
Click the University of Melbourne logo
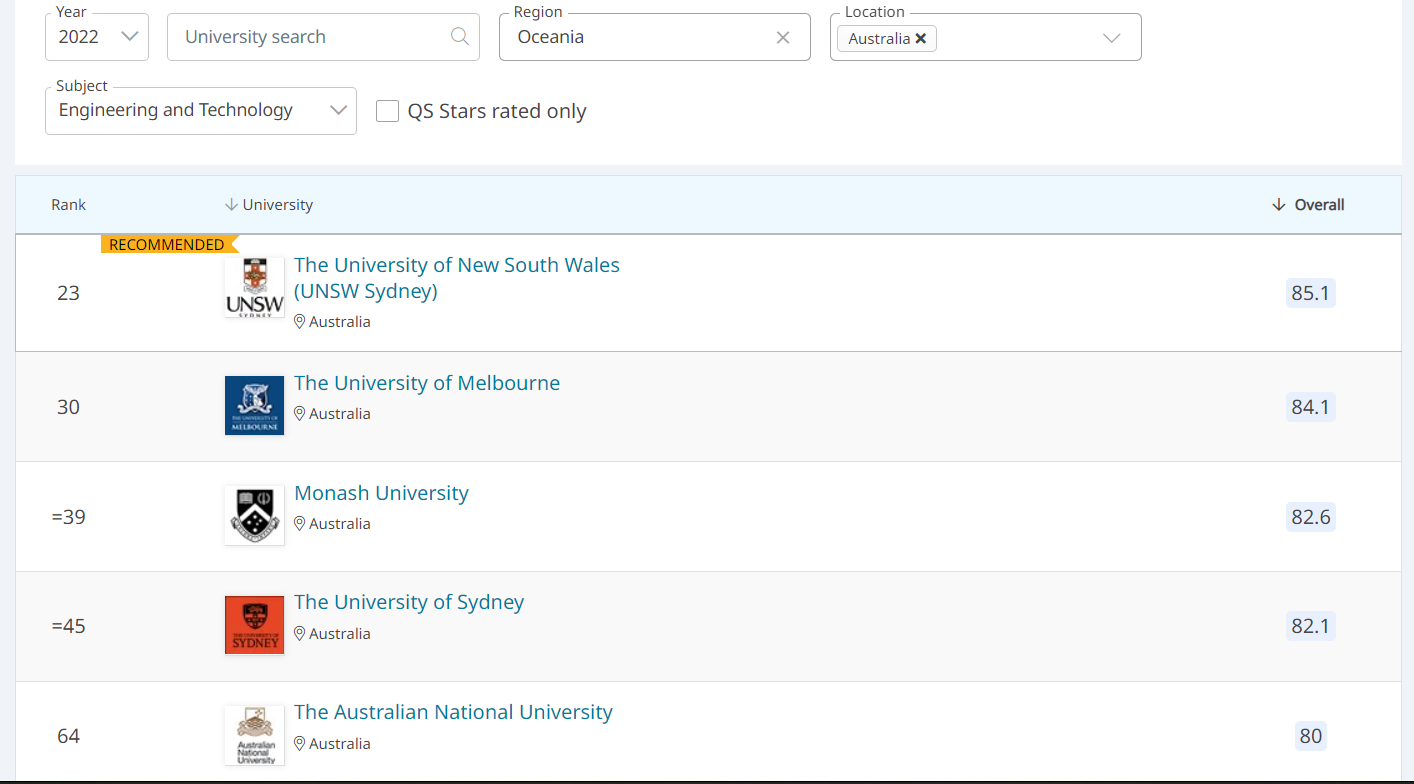point(254,405)
